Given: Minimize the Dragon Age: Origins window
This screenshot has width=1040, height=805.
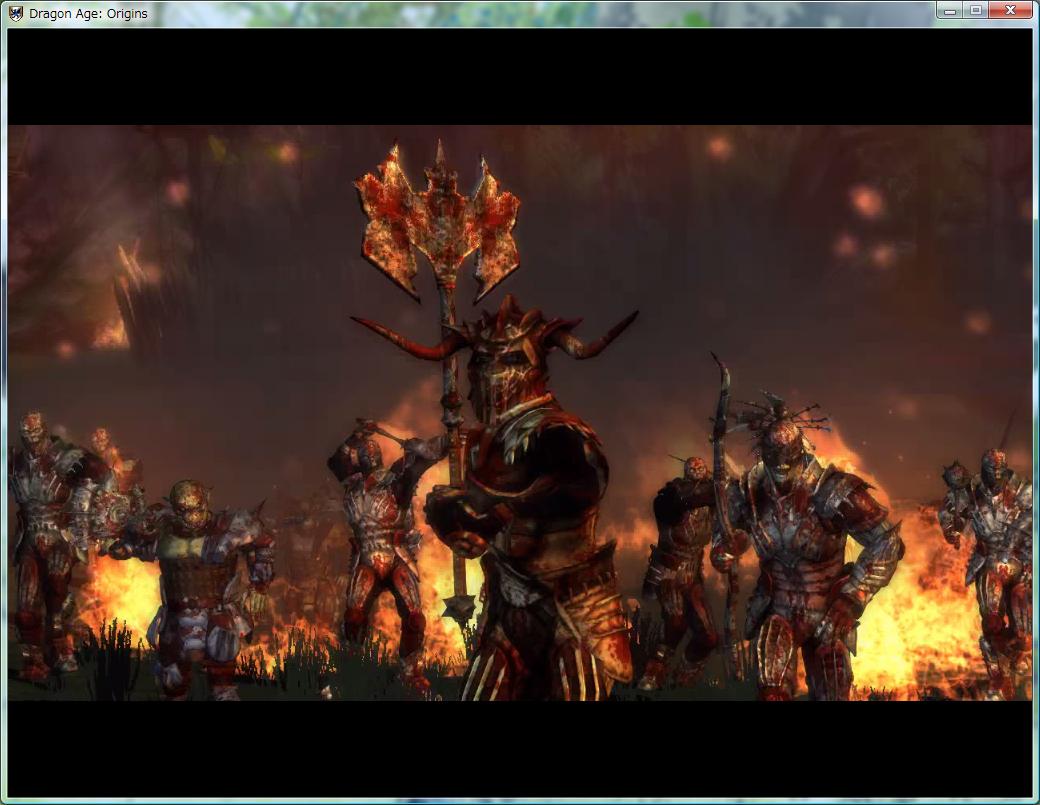Looking at the screenshot, I should coord(950,11).
